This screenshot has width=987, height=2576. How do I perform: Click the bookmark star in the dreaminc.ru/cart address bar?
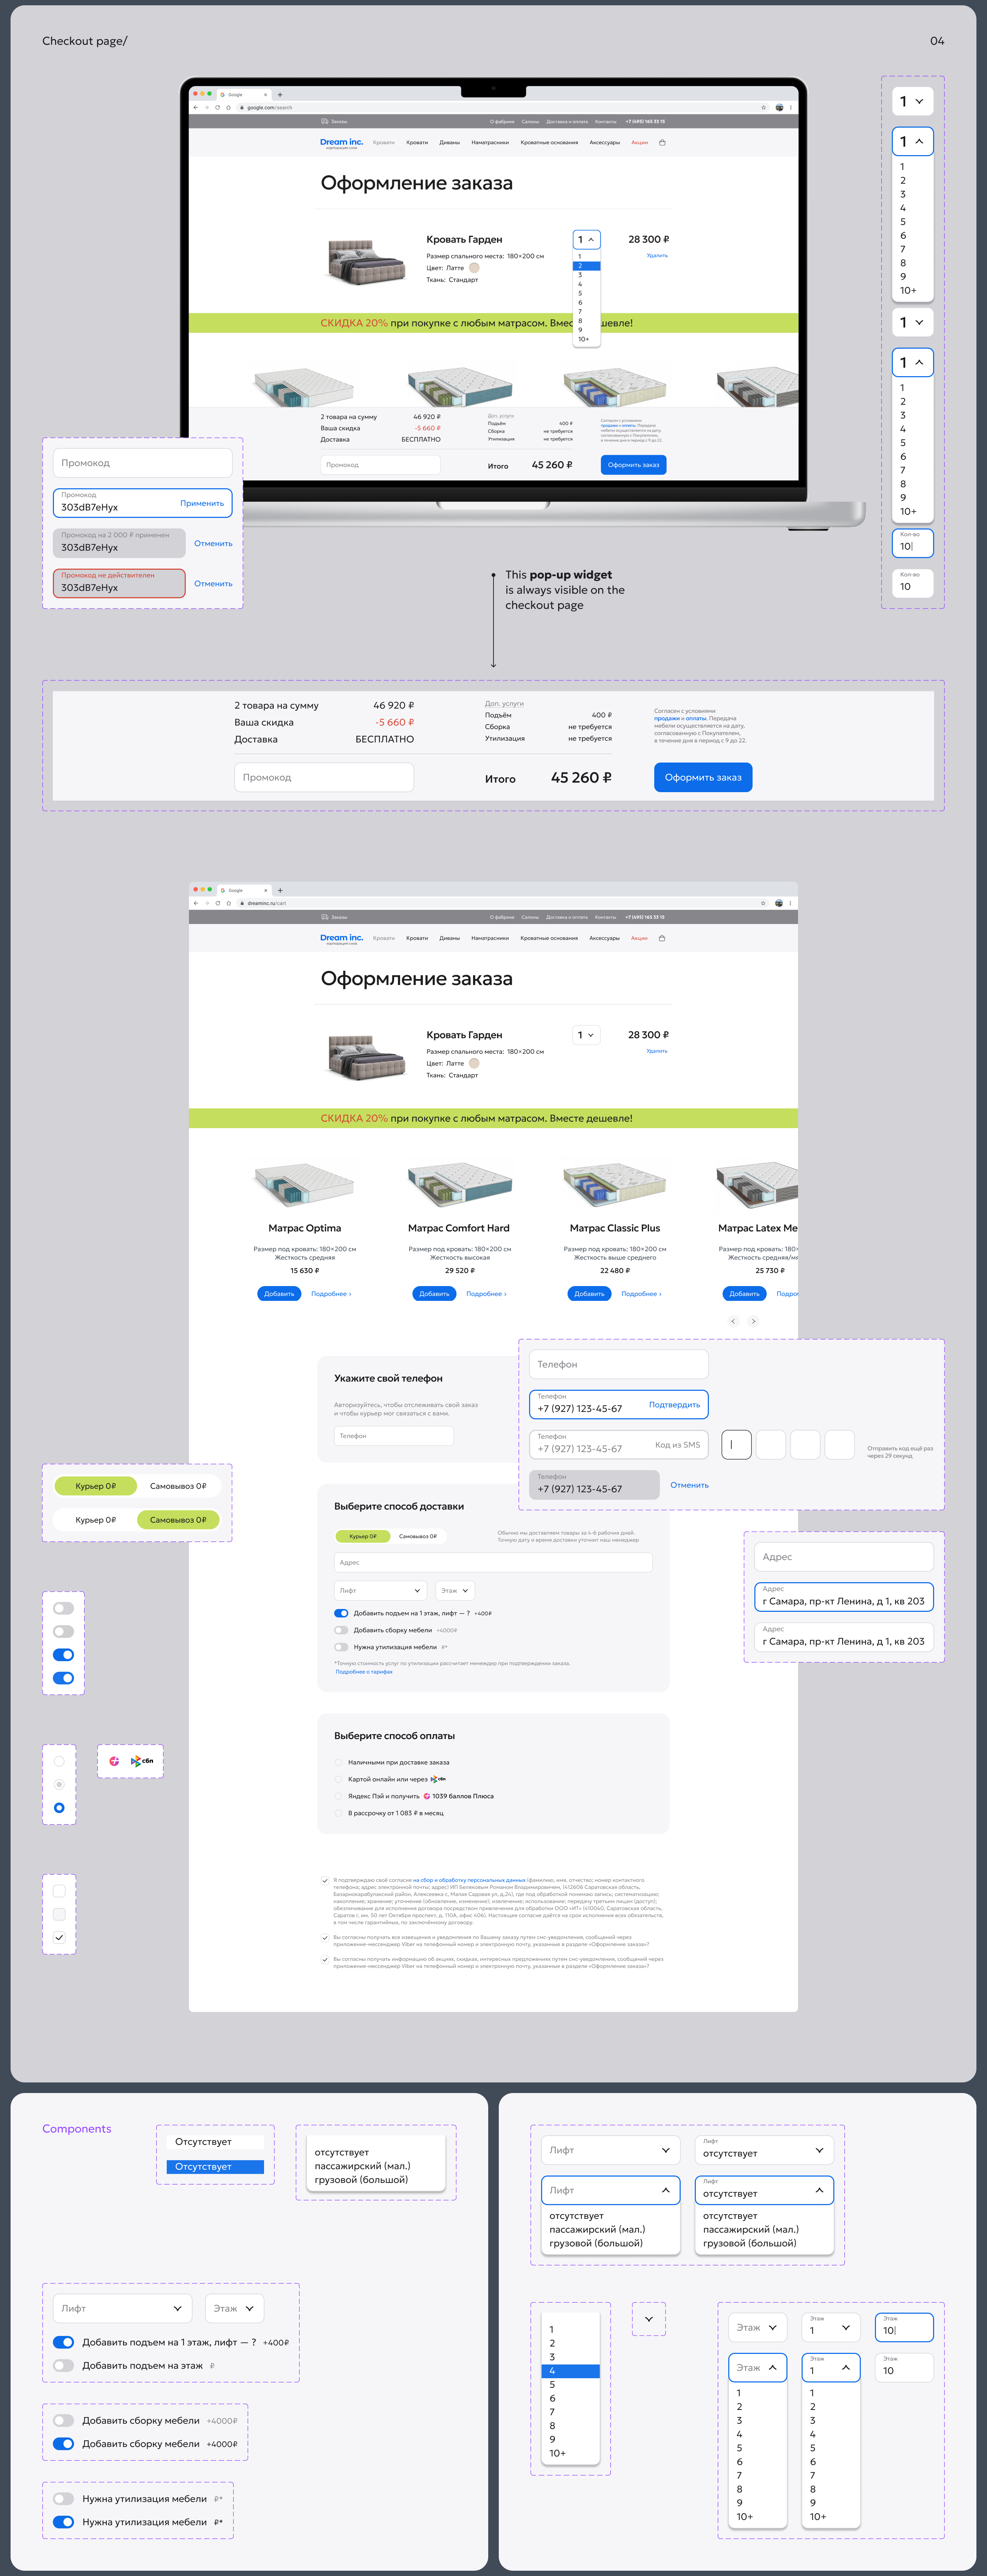click(764, 903)
